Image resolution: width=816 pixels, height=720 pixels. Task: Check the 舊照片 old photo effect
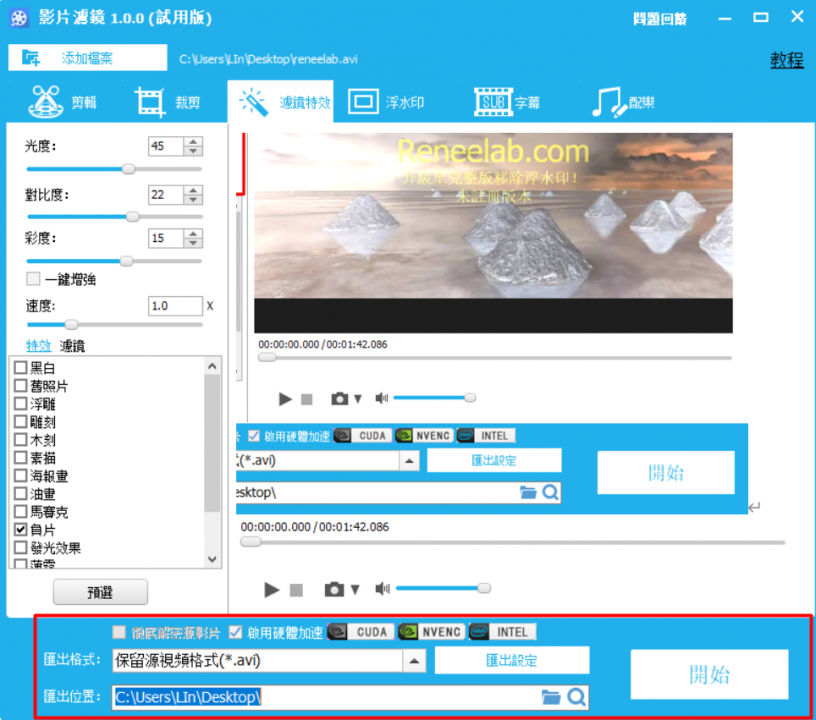[20, 386]
